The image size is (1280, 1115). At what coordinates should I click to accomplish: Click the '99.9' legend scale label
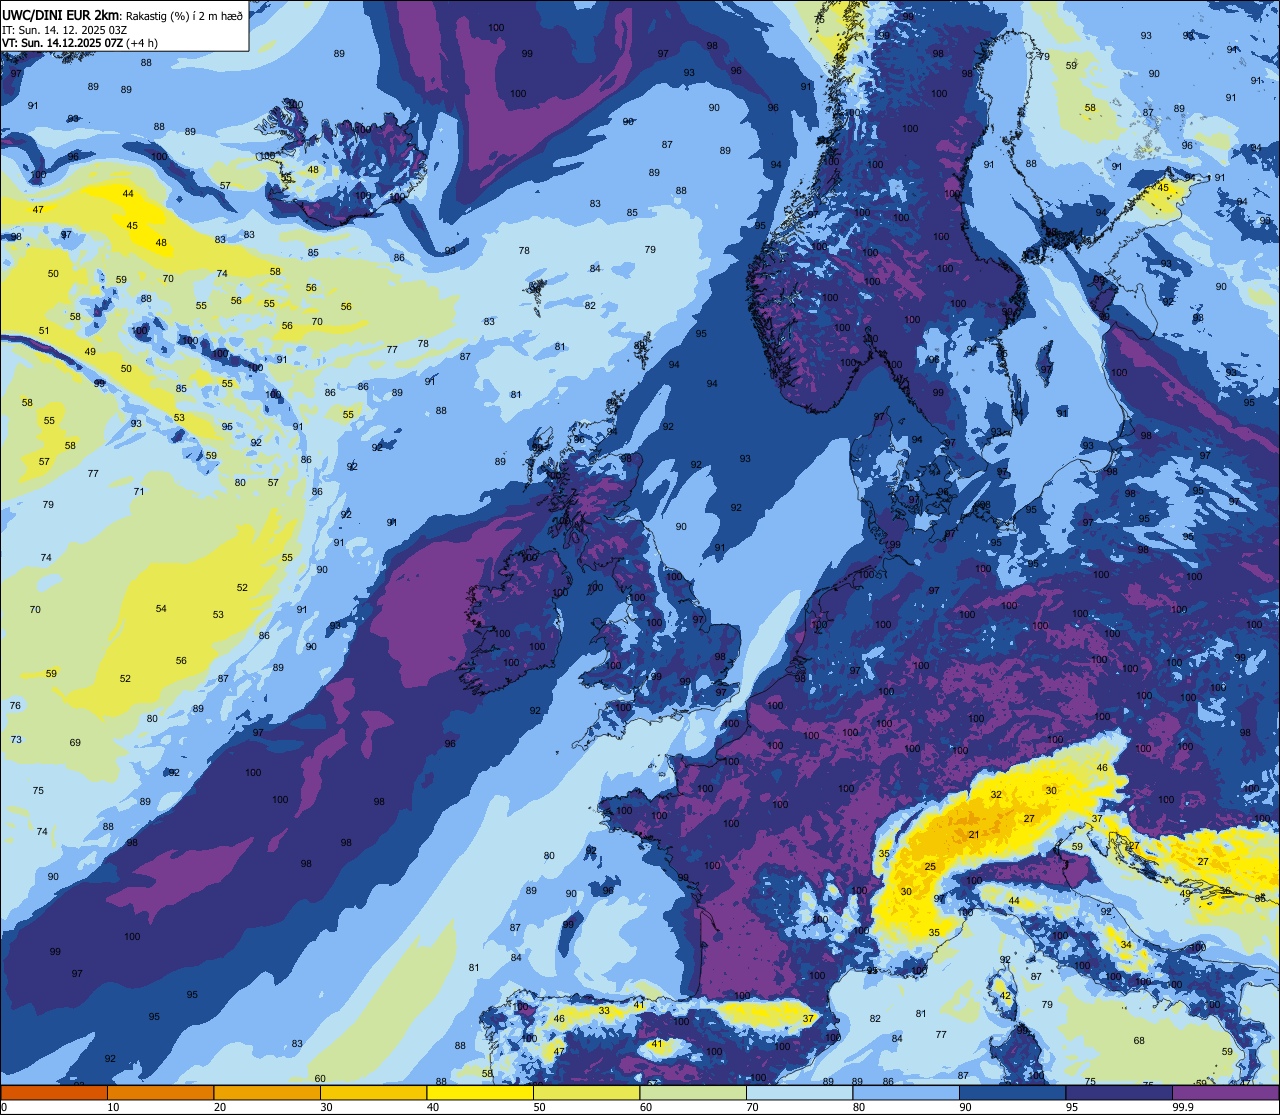click(1183, 1107)
